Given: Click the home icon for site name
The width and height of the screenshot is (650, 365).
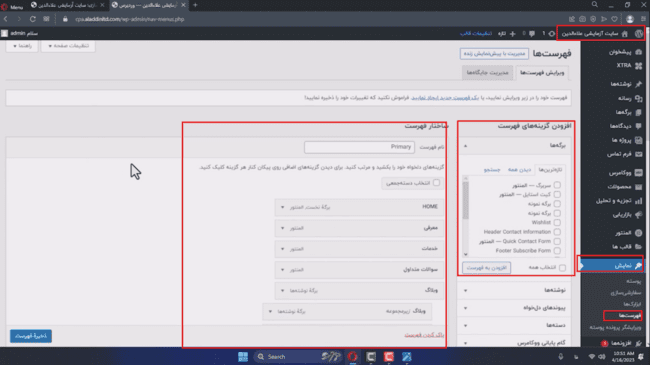Looking at the screenshot, I should 625,34.
